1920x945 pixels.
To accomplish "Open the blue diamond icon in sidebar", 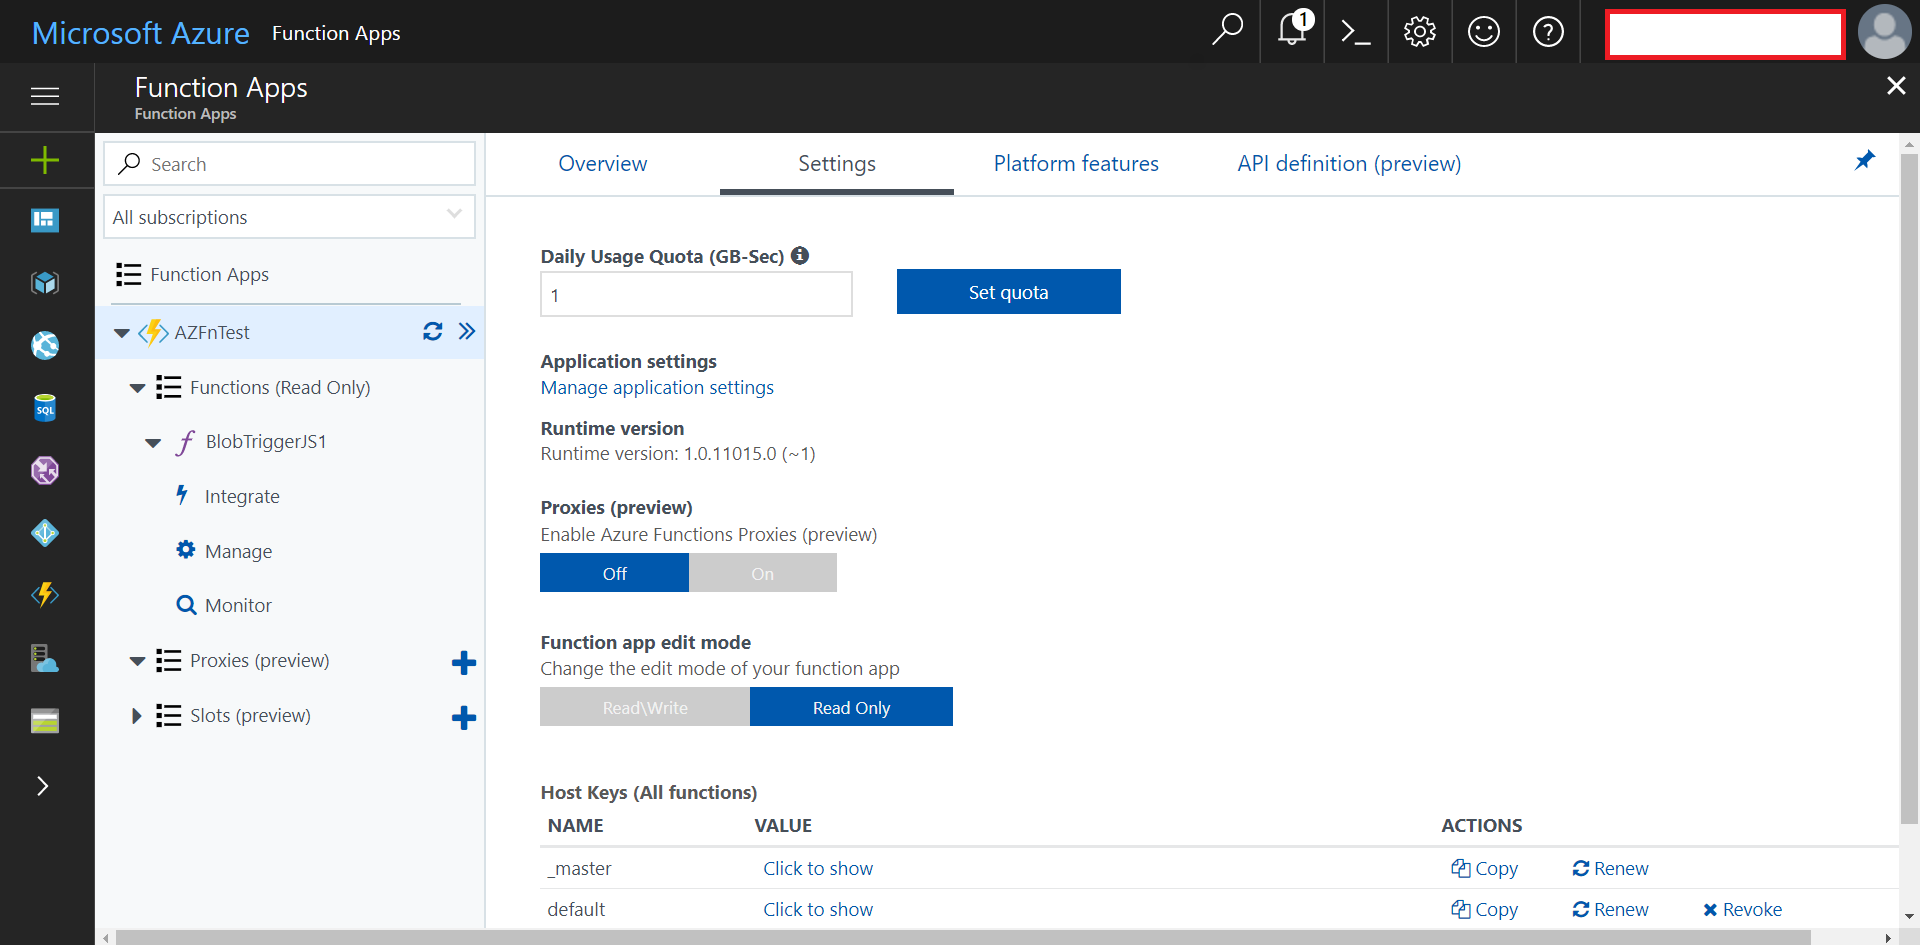I will coord(45,533).
